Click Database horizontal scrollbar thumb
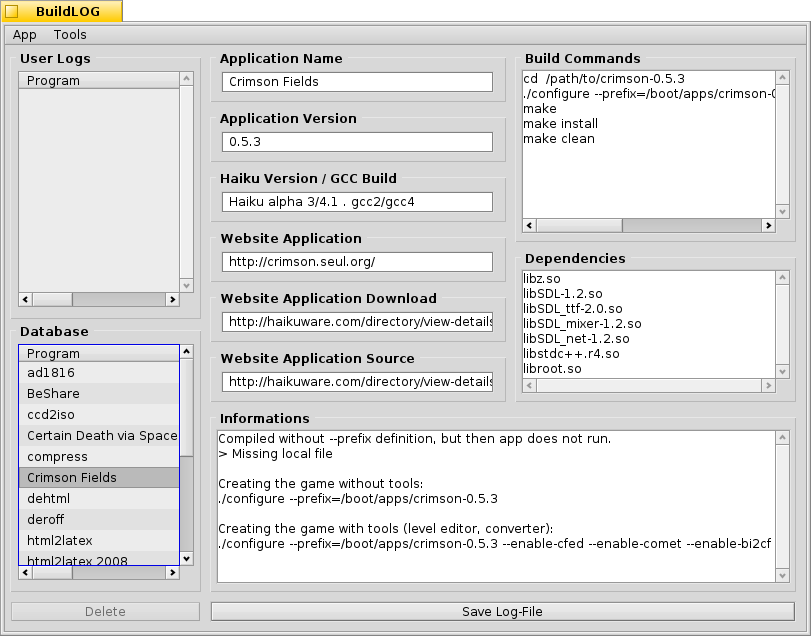The height and width of the screenshot is (636, 811). 52,572
